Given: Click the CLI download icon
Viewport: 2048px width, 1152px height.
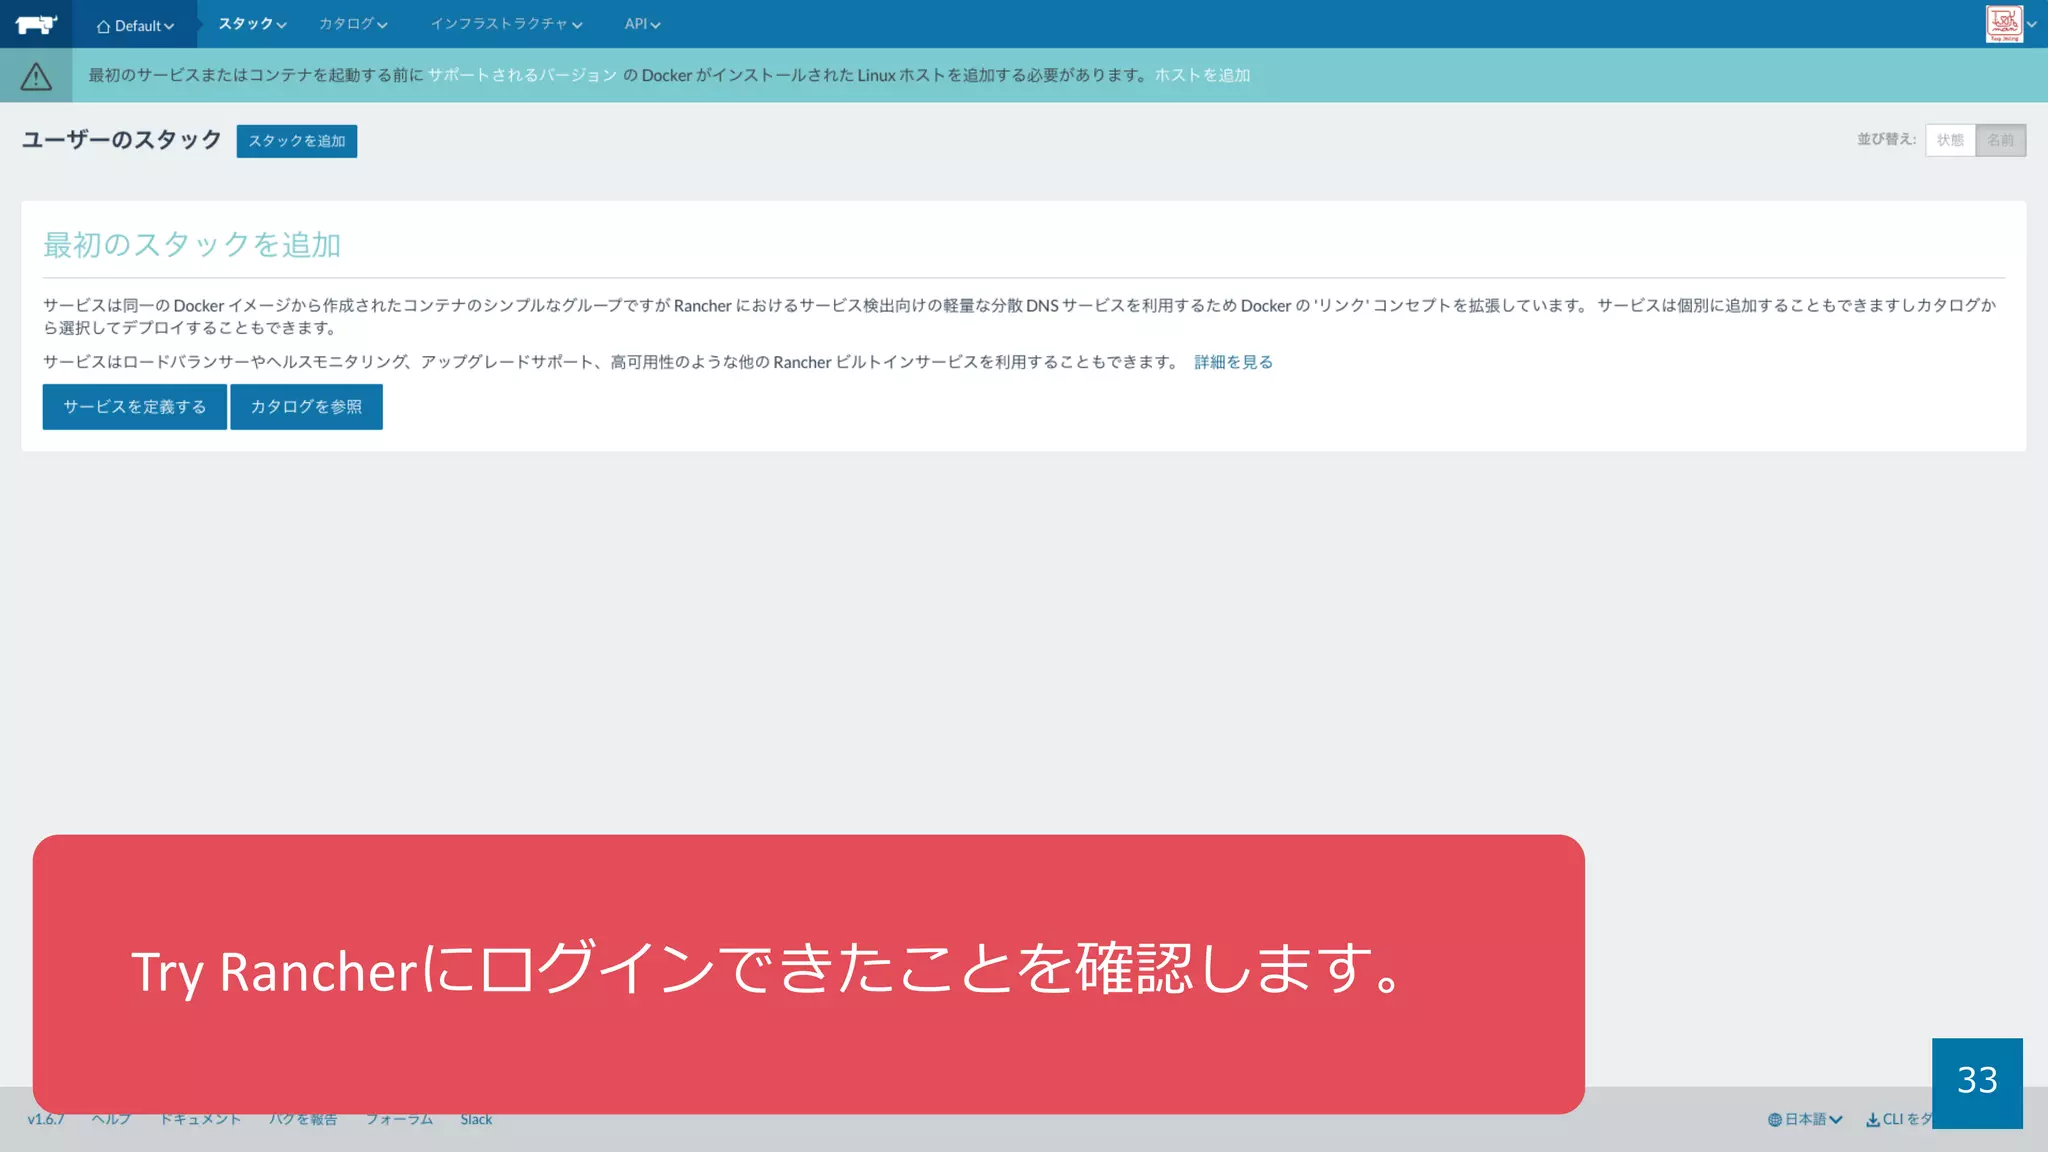Looking at the screenshot, I should (x=1872, y=1120).
